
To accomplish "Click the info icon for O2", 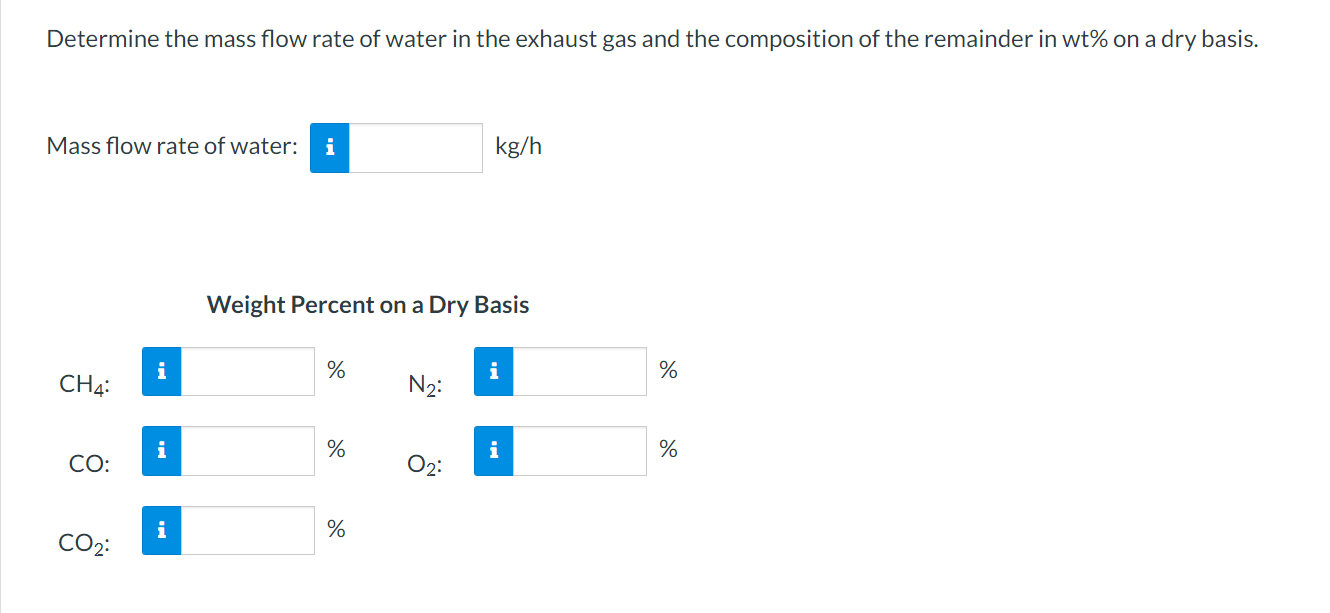I will (494, 451).
